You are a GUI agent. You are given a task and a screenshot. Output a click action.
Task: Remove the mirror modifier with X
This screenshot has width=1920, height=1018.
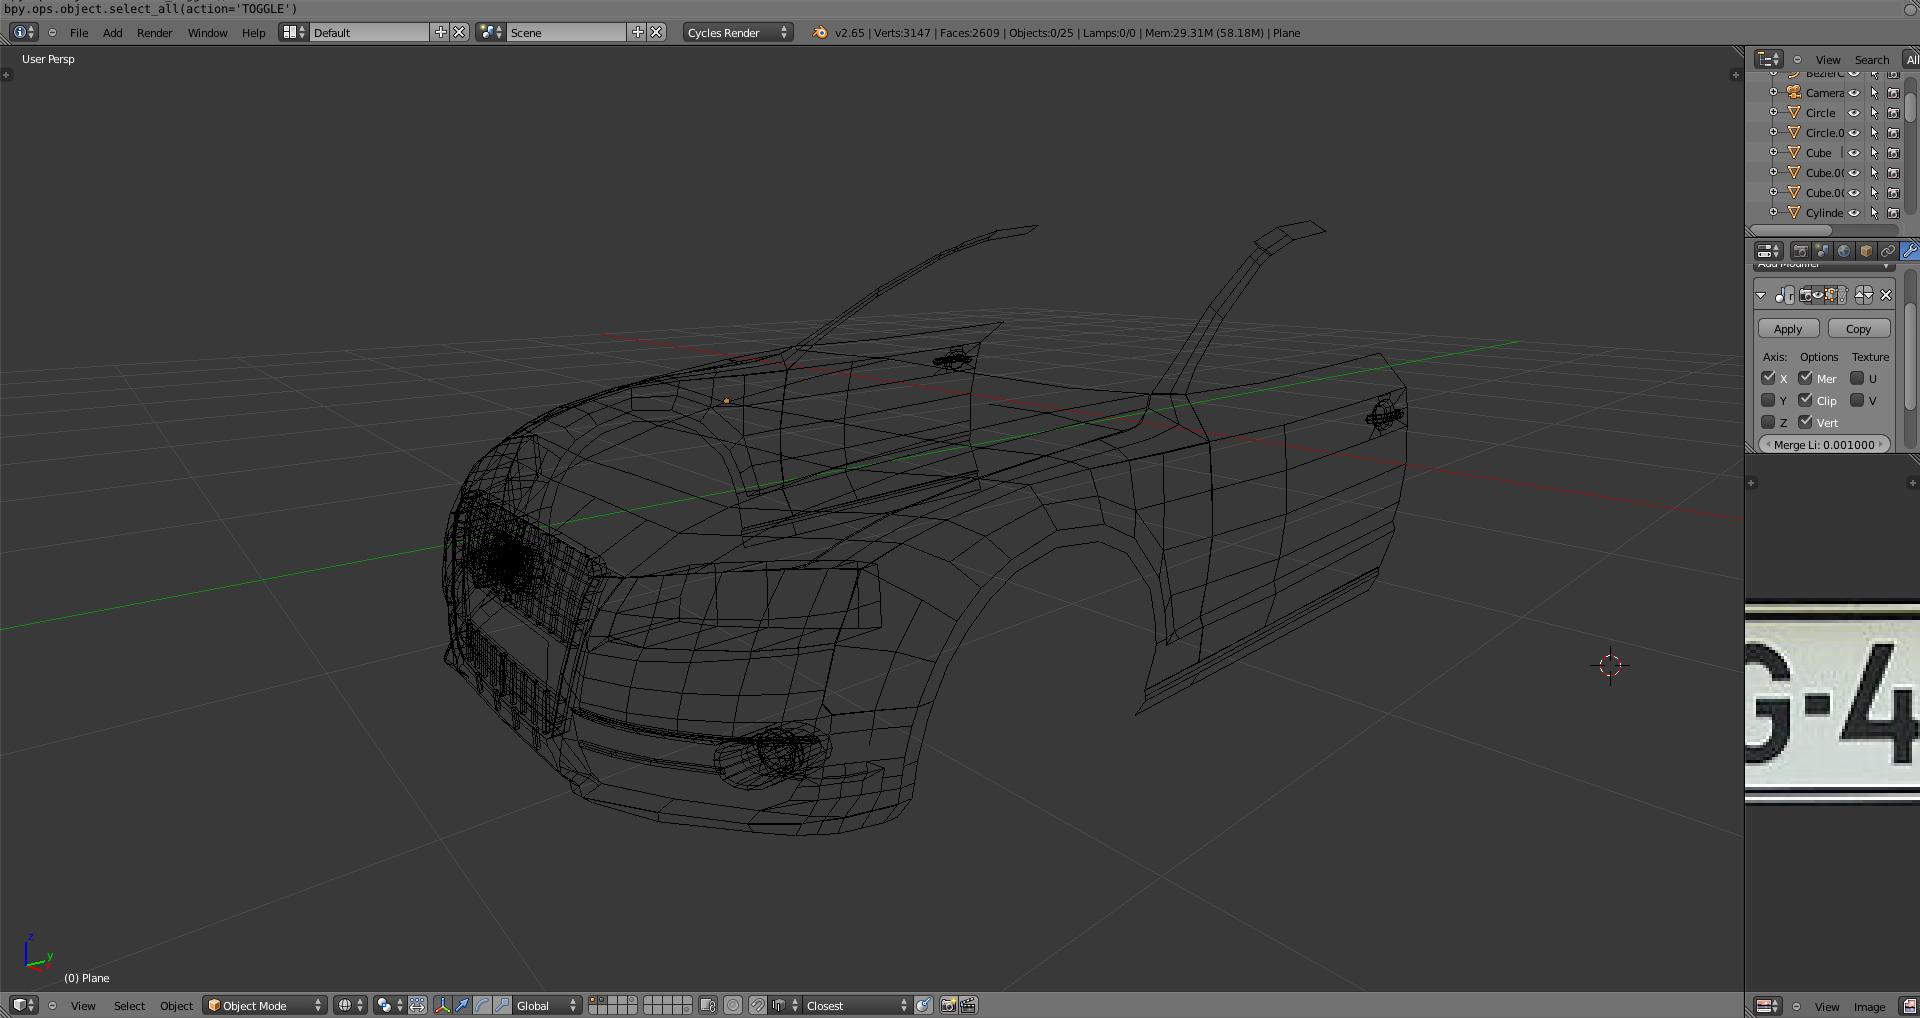click(x=1886, y=295)
